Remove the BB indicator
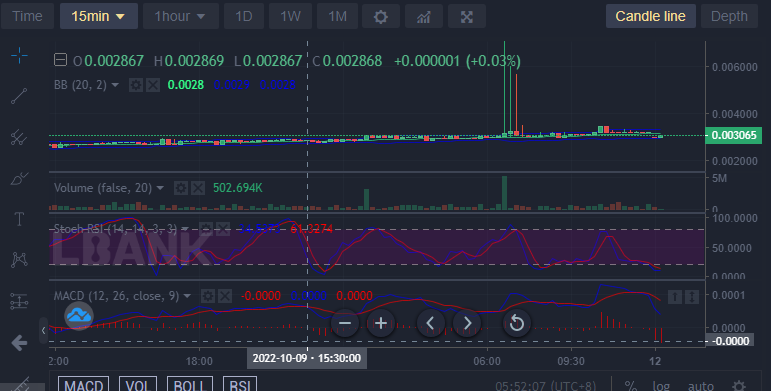771x391 pixels. point(153,85)
